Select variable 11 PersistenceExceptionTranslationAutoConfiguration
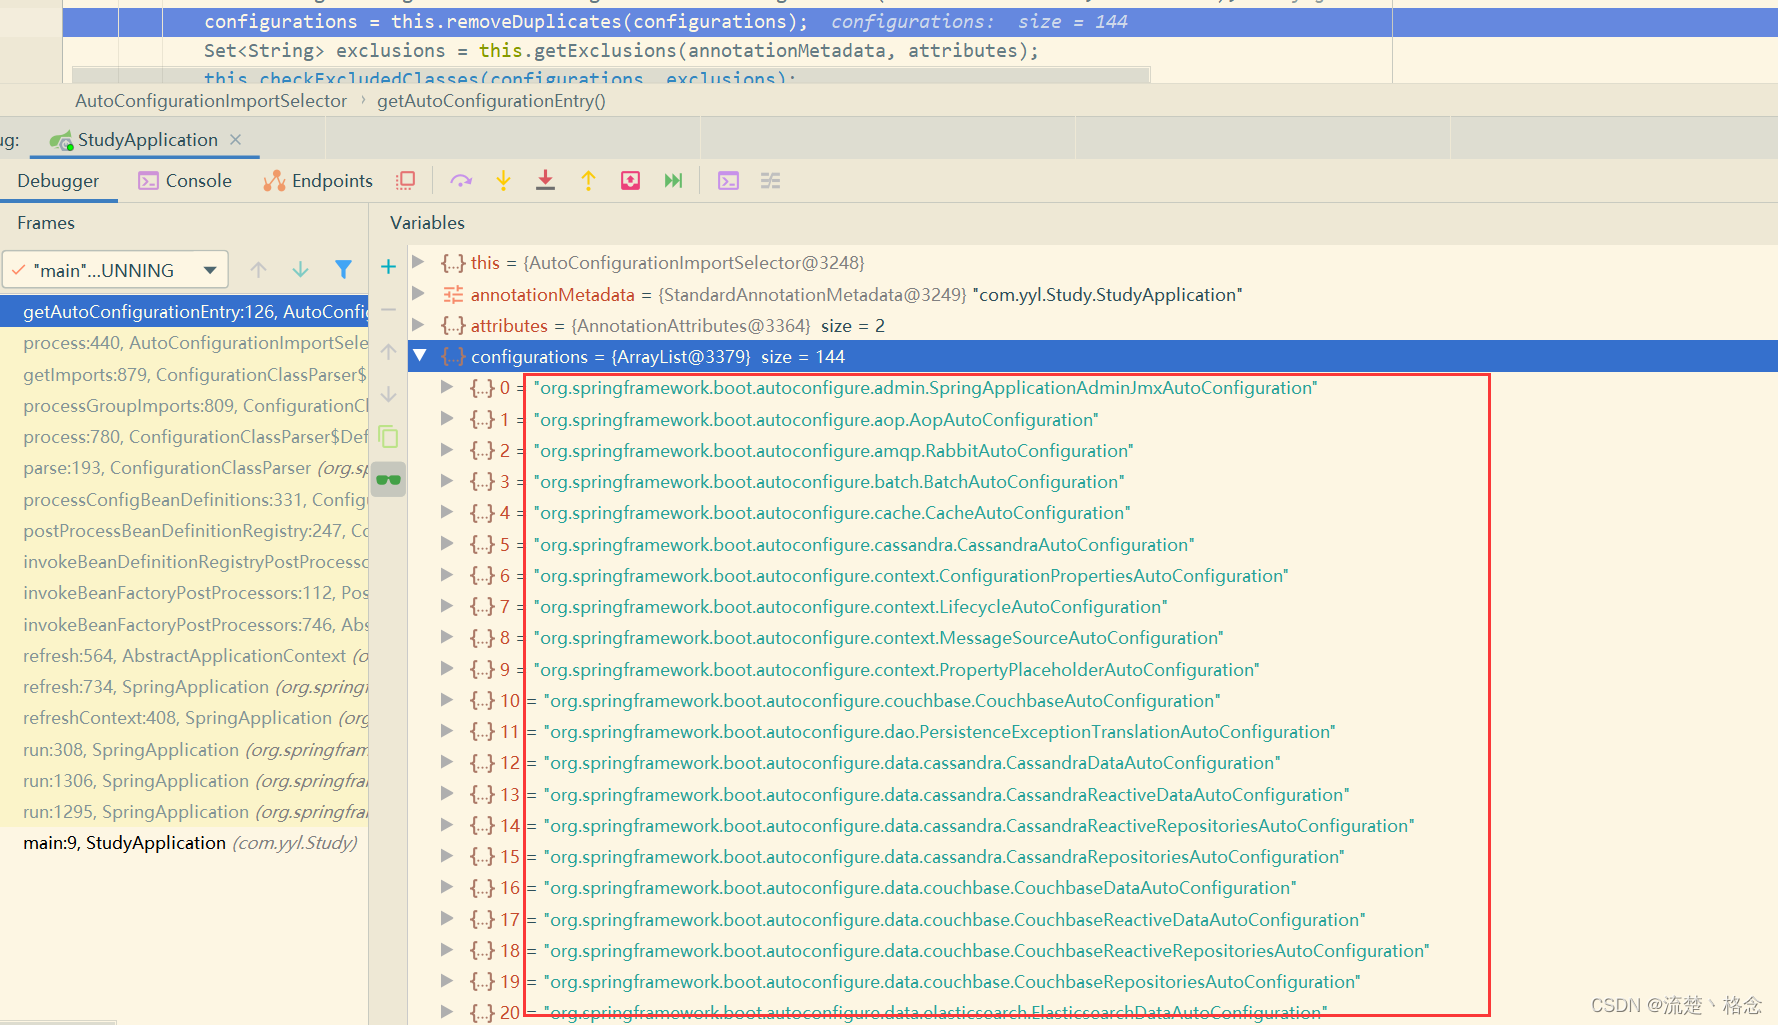Image resolution: width=1778 pixels, height=1025 pixels. click(1092, 731)
